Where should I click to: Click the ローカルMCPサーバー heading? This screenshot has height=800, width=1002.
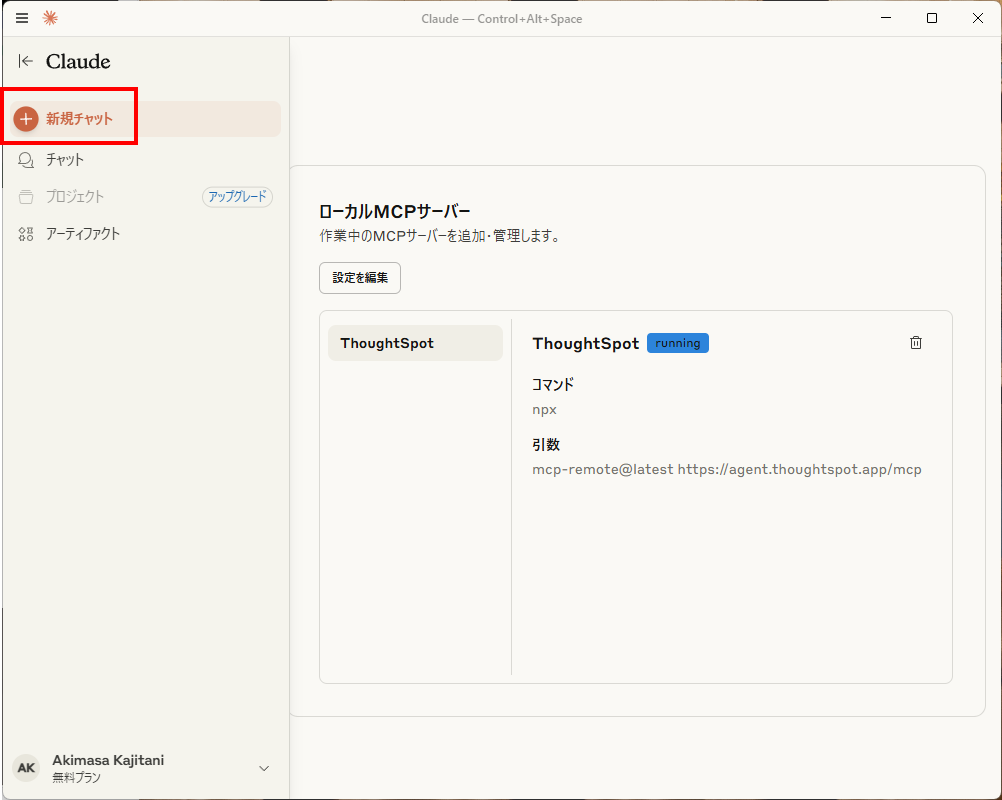[x=394, y=212]
